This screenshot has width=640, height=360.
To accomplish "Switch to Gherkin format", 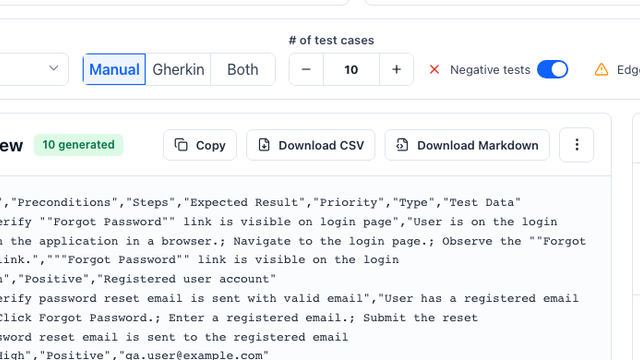I will (x=178, y=69).
